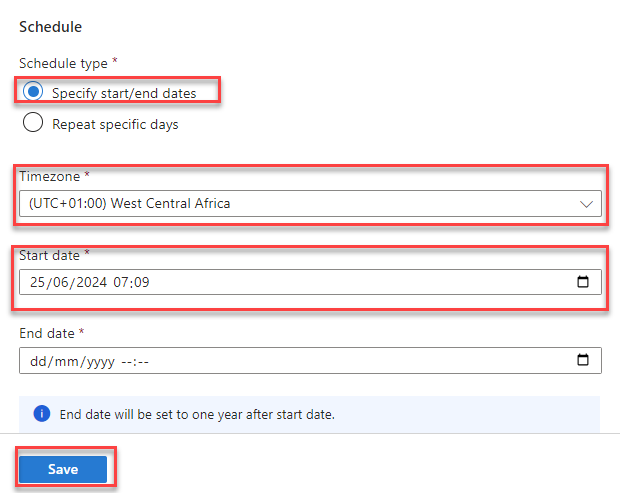Screen dimensions: 620x493
Task: Click the blue info icon
Action: (x=42, y=413)
